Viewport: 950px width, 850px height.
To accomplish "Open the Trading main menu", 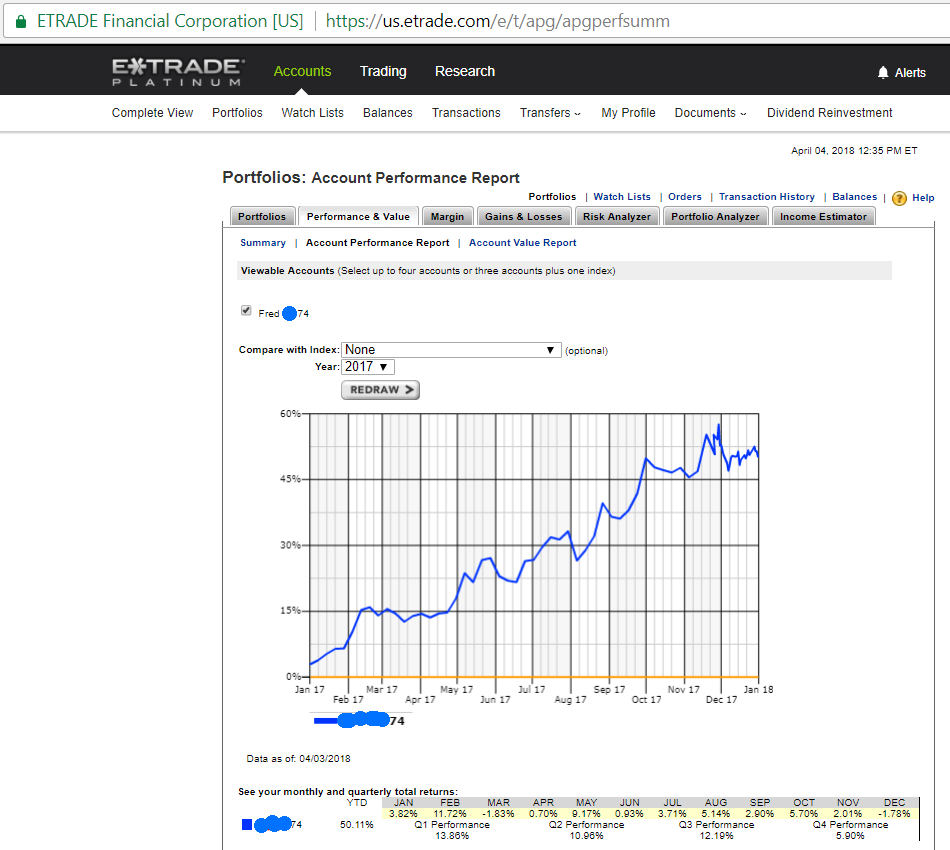I will point(383,71).
